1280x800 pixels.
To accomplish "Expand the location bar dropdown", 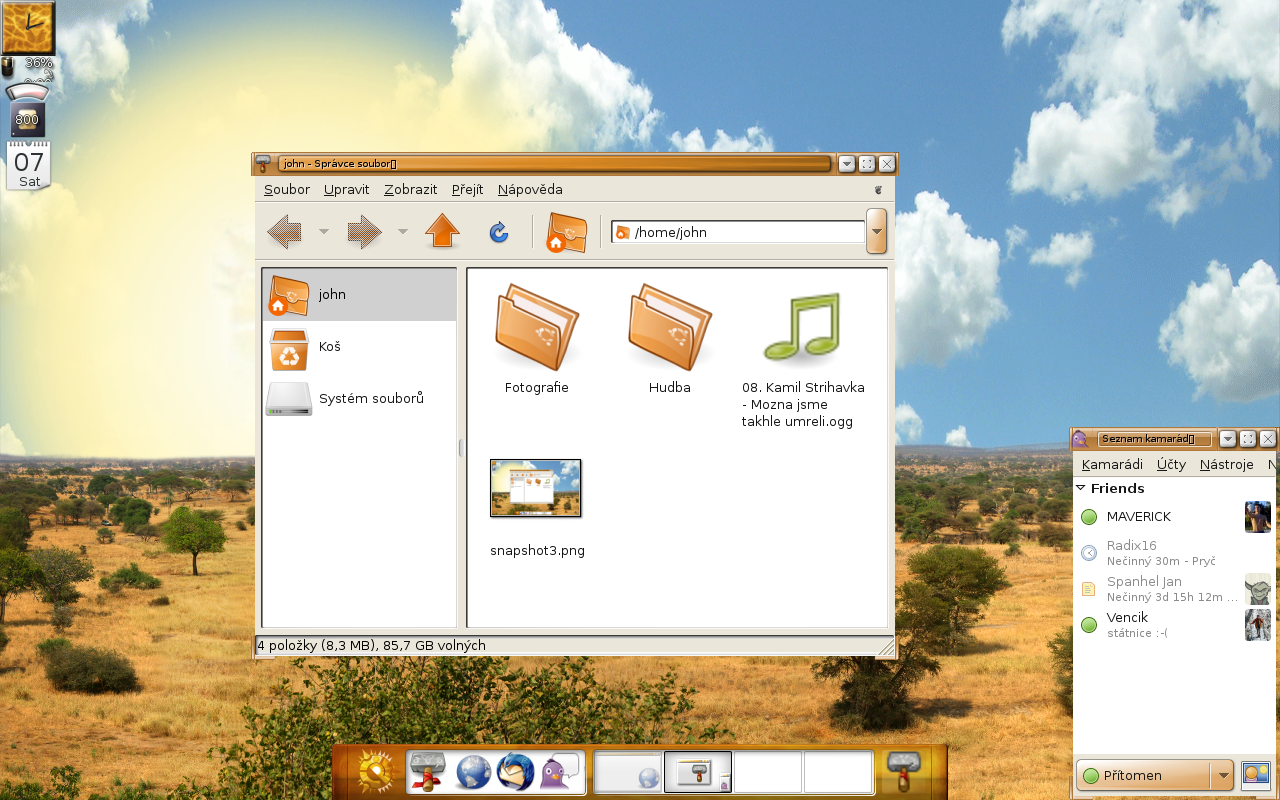I will pos(877,232).
